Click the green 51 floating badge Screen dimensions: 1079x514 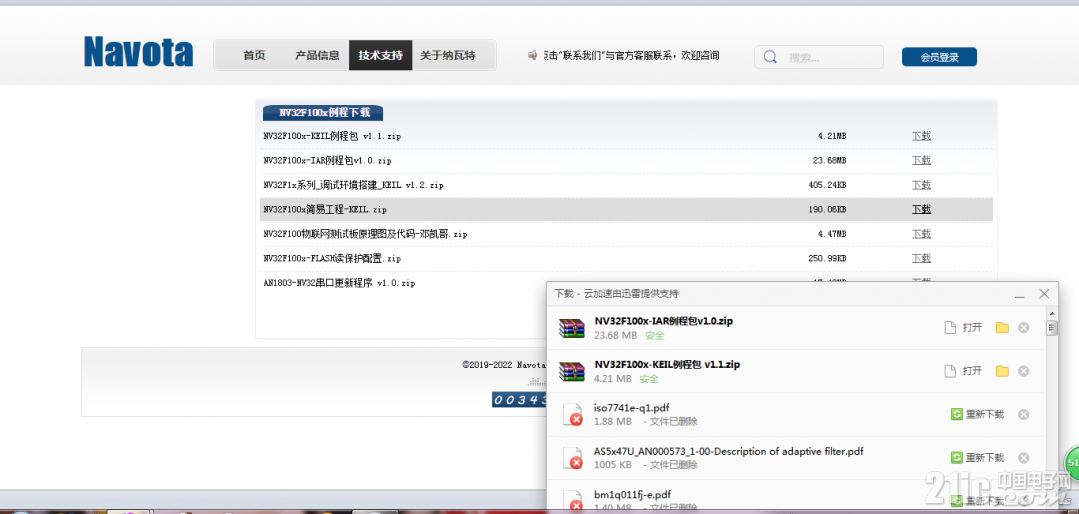(x=1072, y=463)
